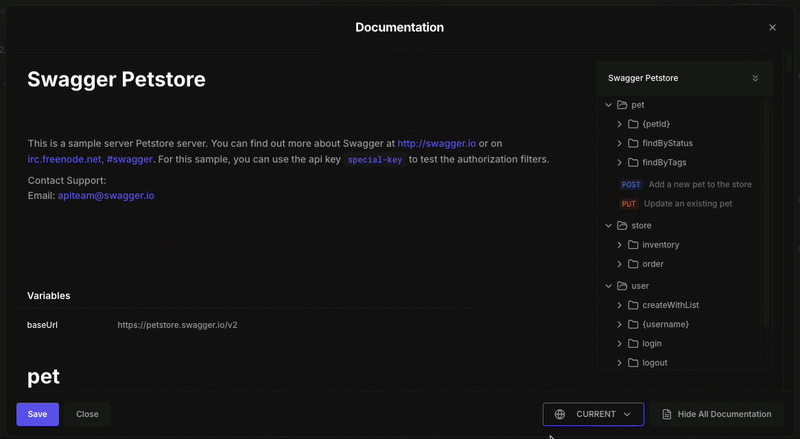Select the createWithList tree label
Viewport: 800px width, 439px height.
(x=670, y=305)
